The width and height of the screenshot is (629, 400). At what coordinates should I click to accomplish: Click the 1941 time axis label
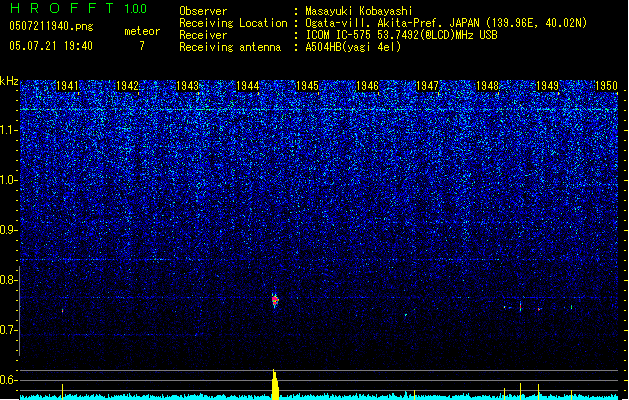[x=67, y=86]
